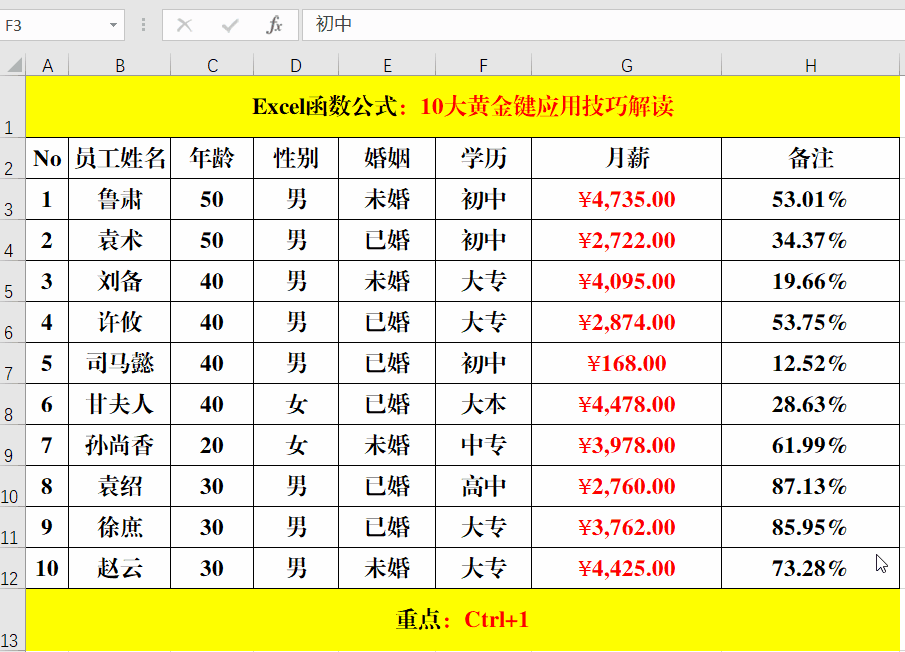This screenshot has height=652, width=905.
Task: Click the Select All corner triangle
Action: 14,65
